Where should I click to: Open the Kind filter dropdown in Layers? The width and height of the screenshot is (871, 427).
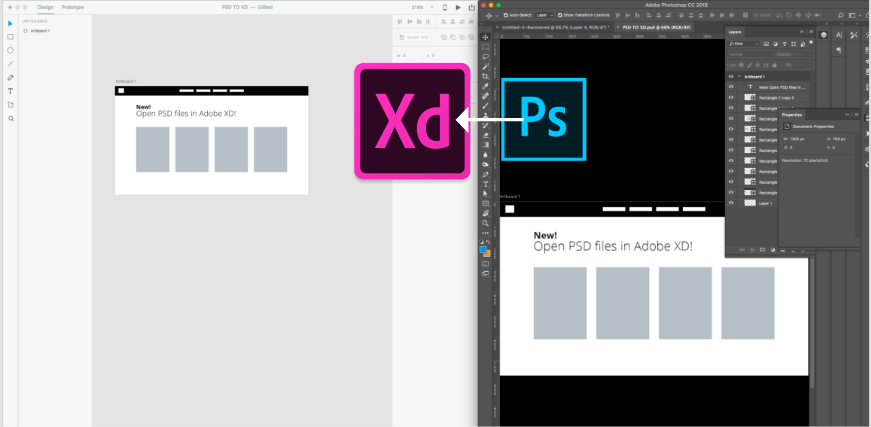click(743, 44)
